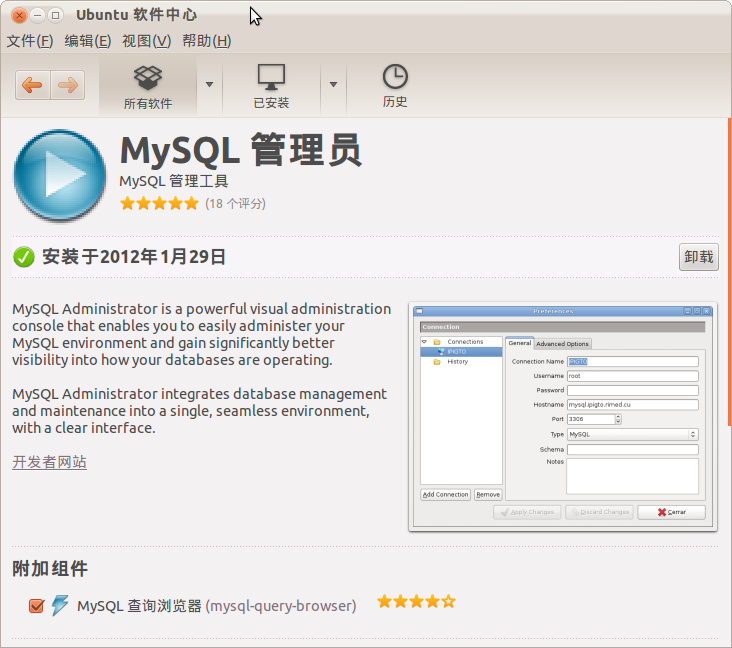Click the four-star rating of mysql-query-browser
This screenshot has width=732, height=648.
click(x=416, y=601)
